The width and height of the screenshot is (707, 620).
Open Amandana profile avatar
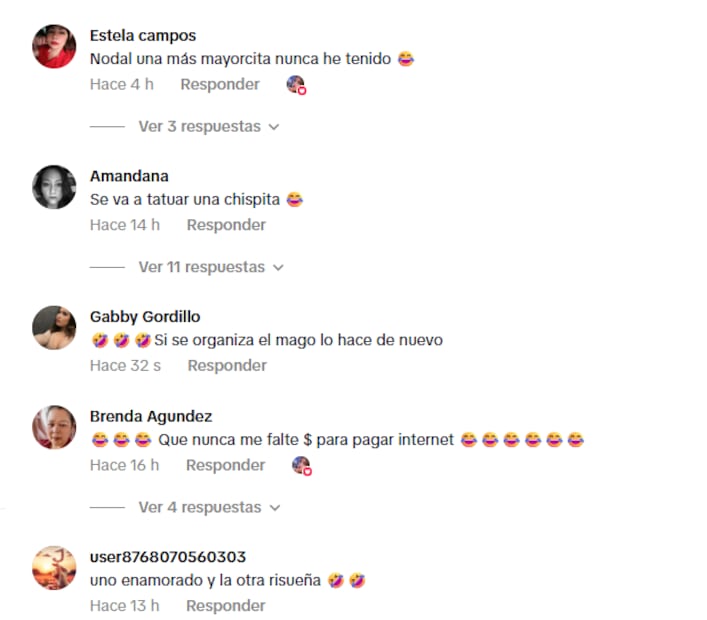(54, 187)
